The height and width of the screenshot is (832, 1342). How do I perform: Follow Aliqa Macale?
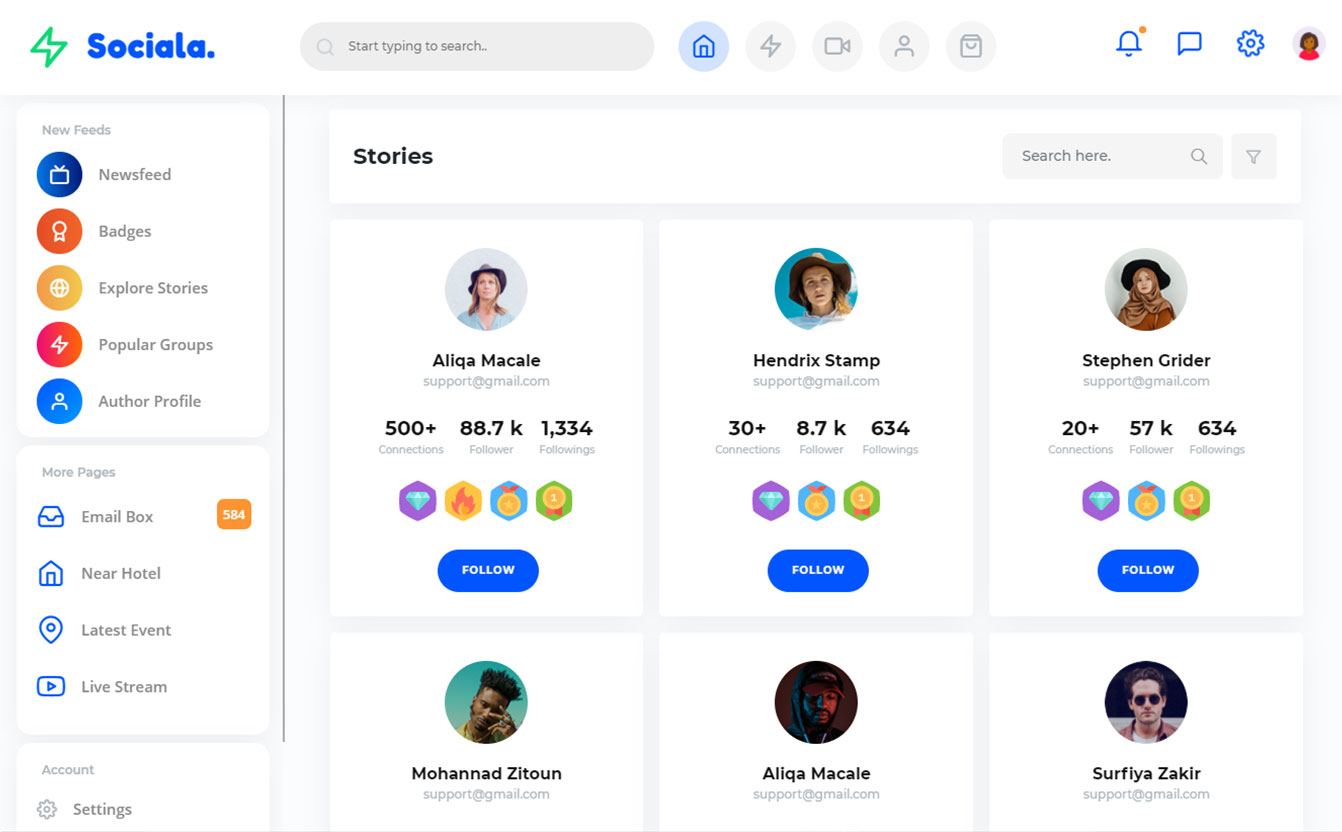(488, 570)
